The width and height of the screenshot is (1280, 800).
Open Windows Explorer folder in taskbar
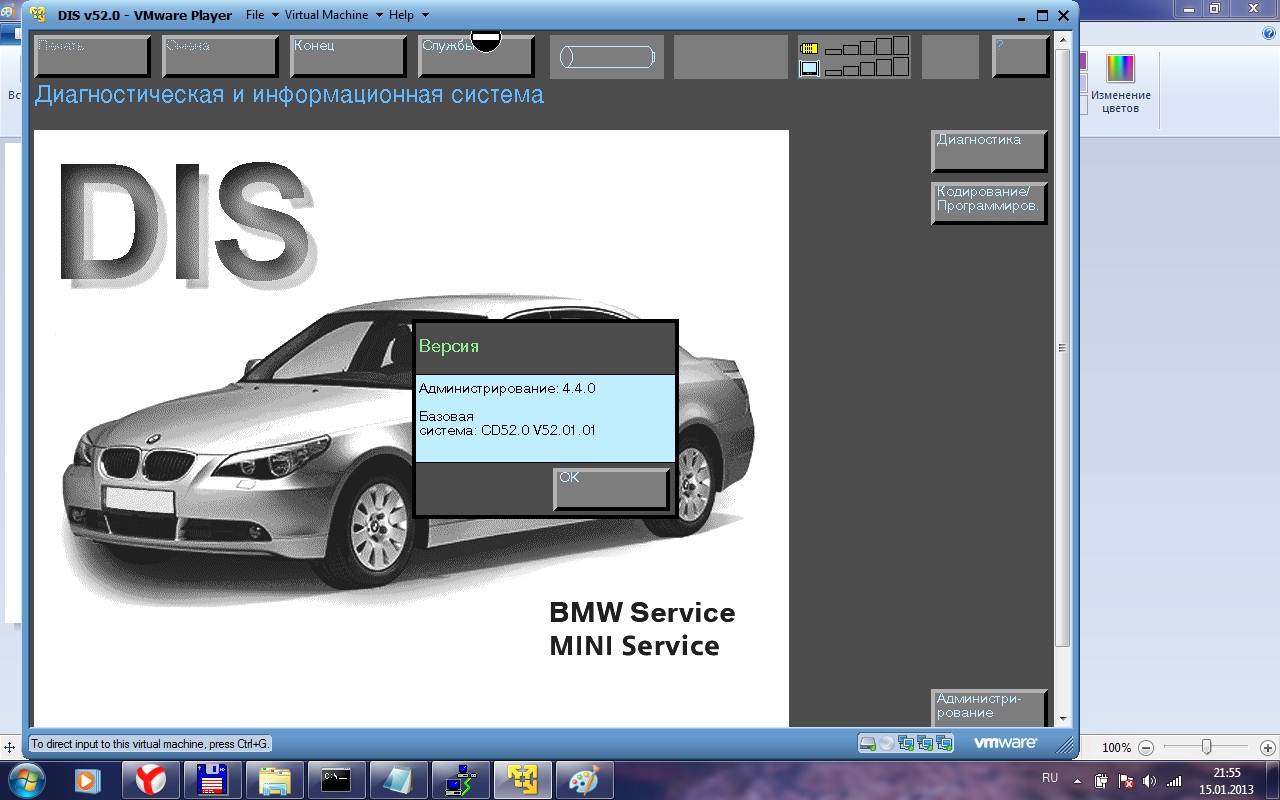274,780
